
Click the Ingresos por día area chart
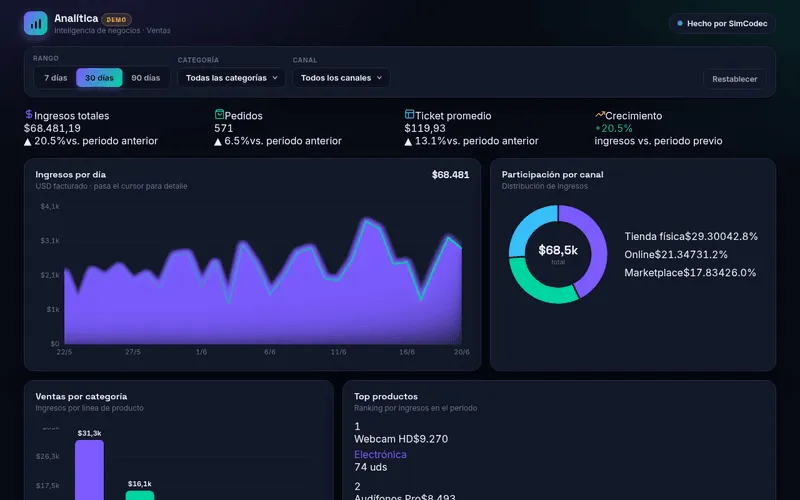263,281
